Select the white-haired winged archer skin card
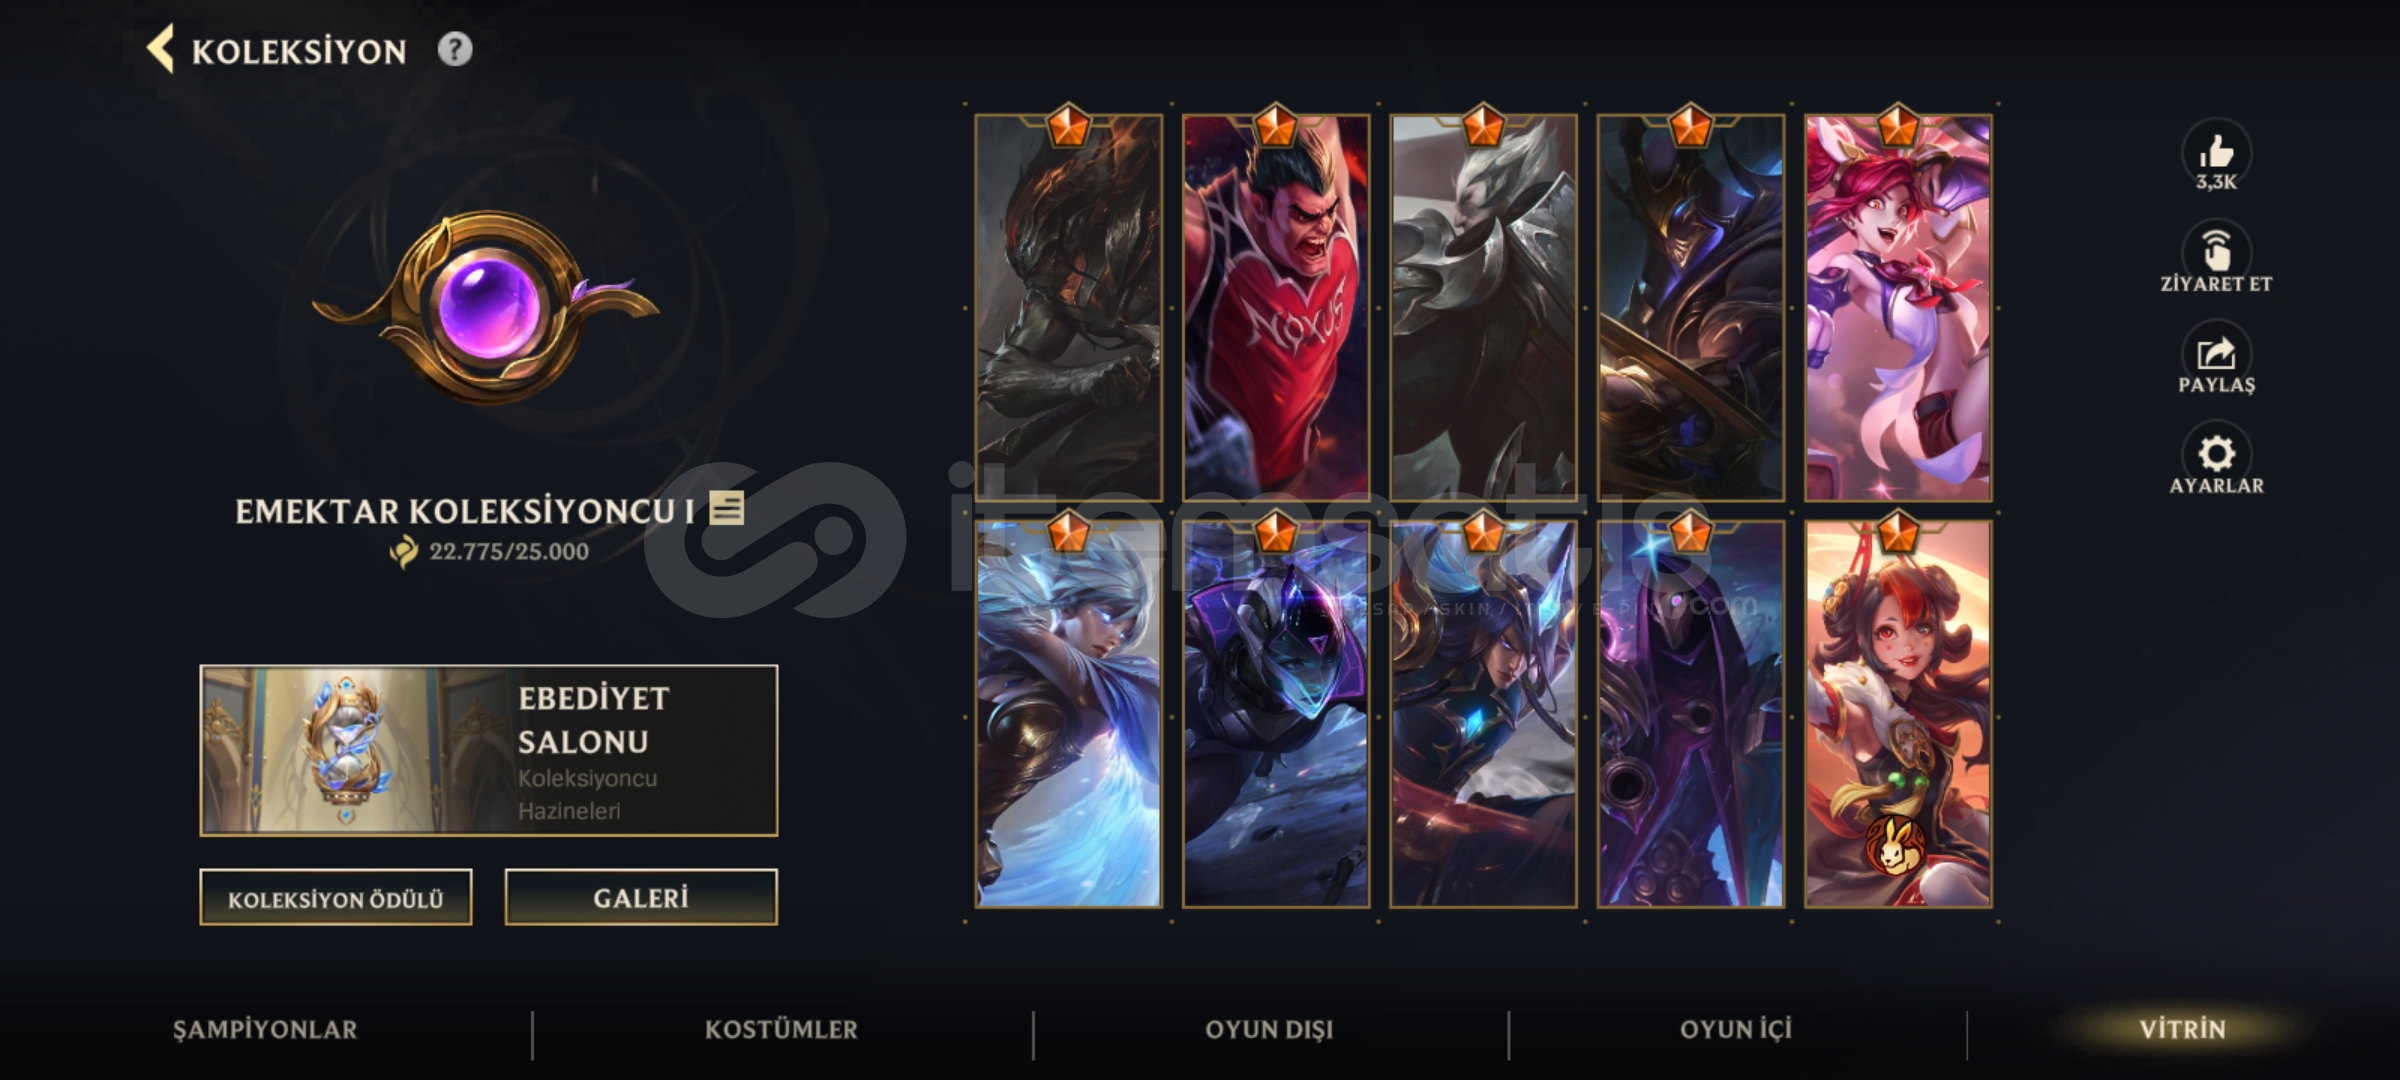The image size is (2400, 1080). pyautogui.click(x=1069, y=714)
